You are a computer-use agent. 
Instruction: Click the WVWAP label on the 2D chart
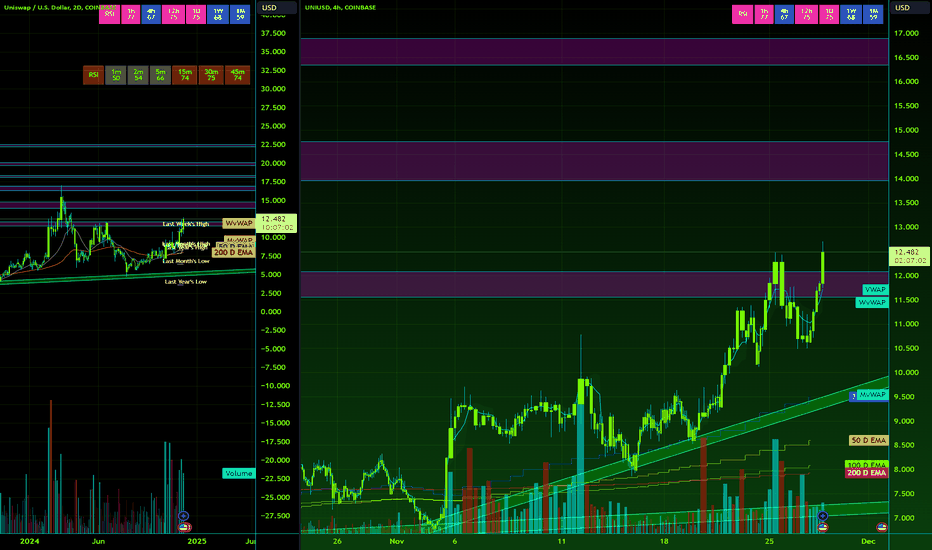pyautogui.click(x=239, y=223)
